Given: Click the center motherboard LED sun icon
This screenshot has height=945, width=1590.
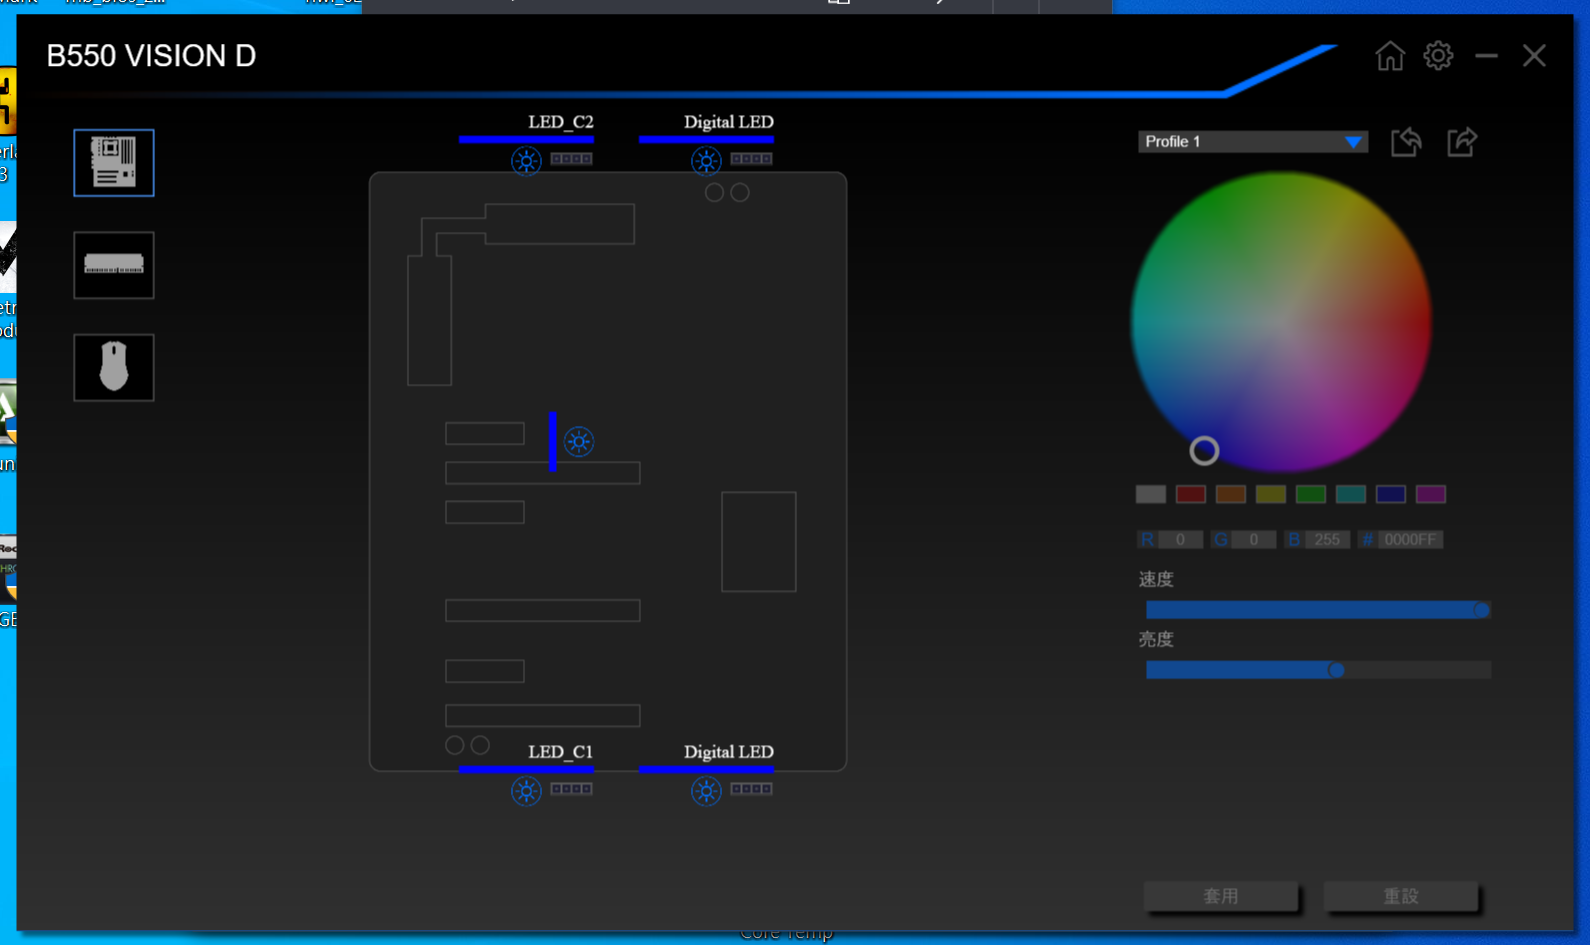Looking at the screenshot, I should 578,441.
